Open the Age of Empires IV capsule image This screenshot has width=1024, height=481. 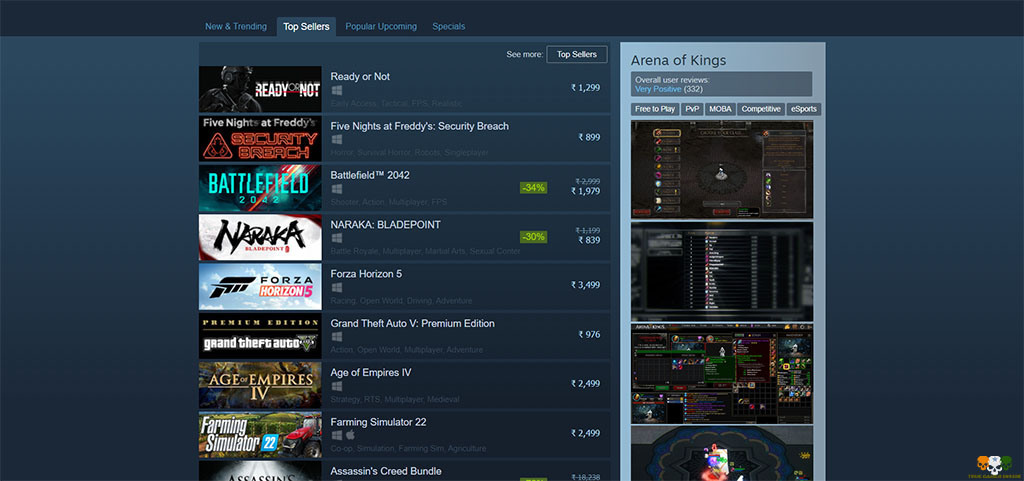pos(260,385)
